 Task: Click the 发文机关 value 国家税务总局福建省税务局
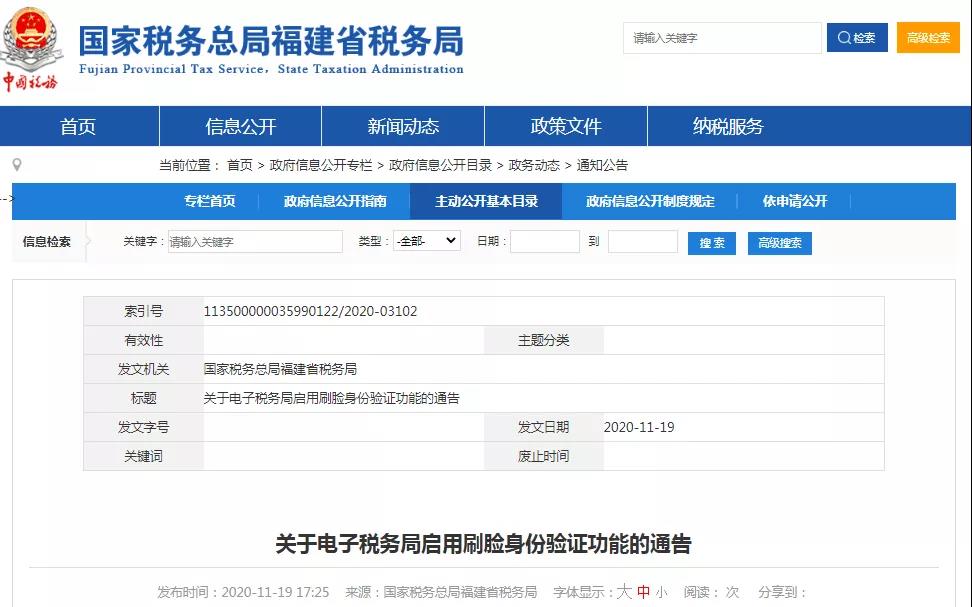(x=280, y=369)
